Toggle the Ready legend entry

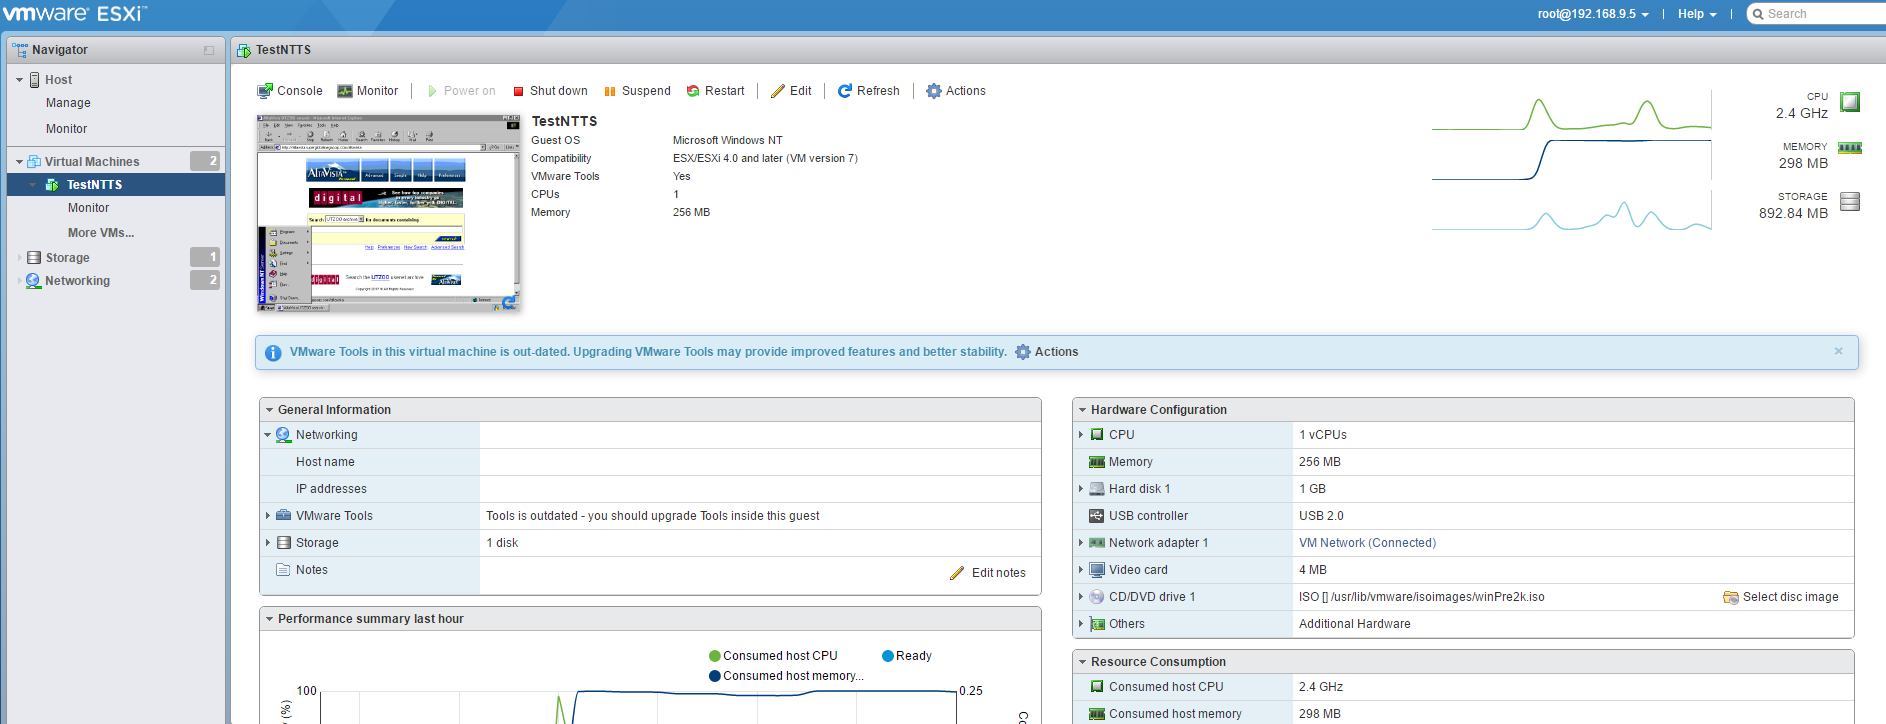907,656
